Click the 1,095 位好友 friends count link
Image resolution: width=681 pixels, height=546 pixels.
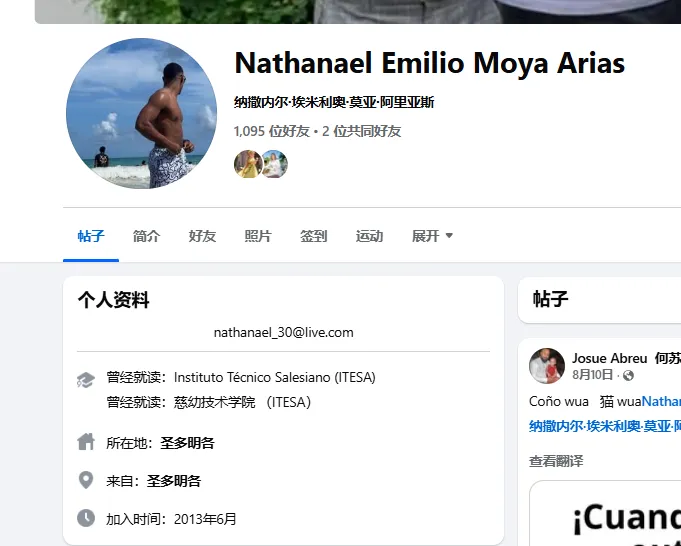click(271, 131)
